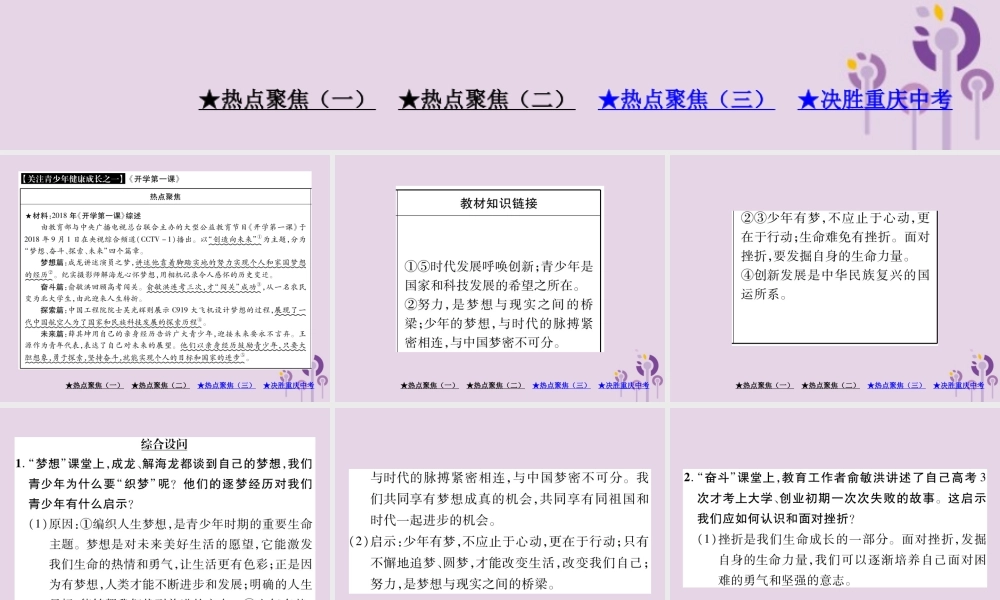Click the line (2)启示:少年有梦

click(499, 541)
